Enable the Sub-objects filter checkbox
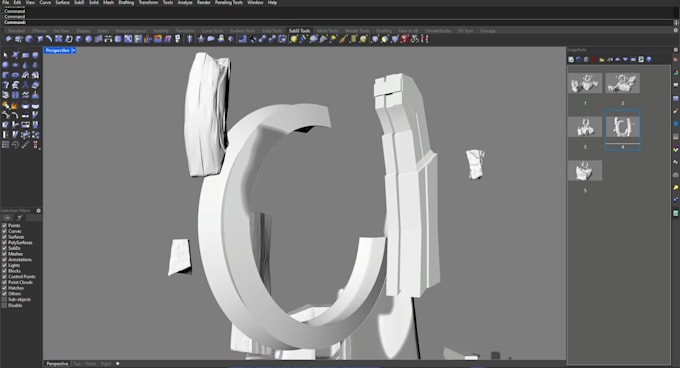This screenshot has width=680, height=368. (4, 300)
